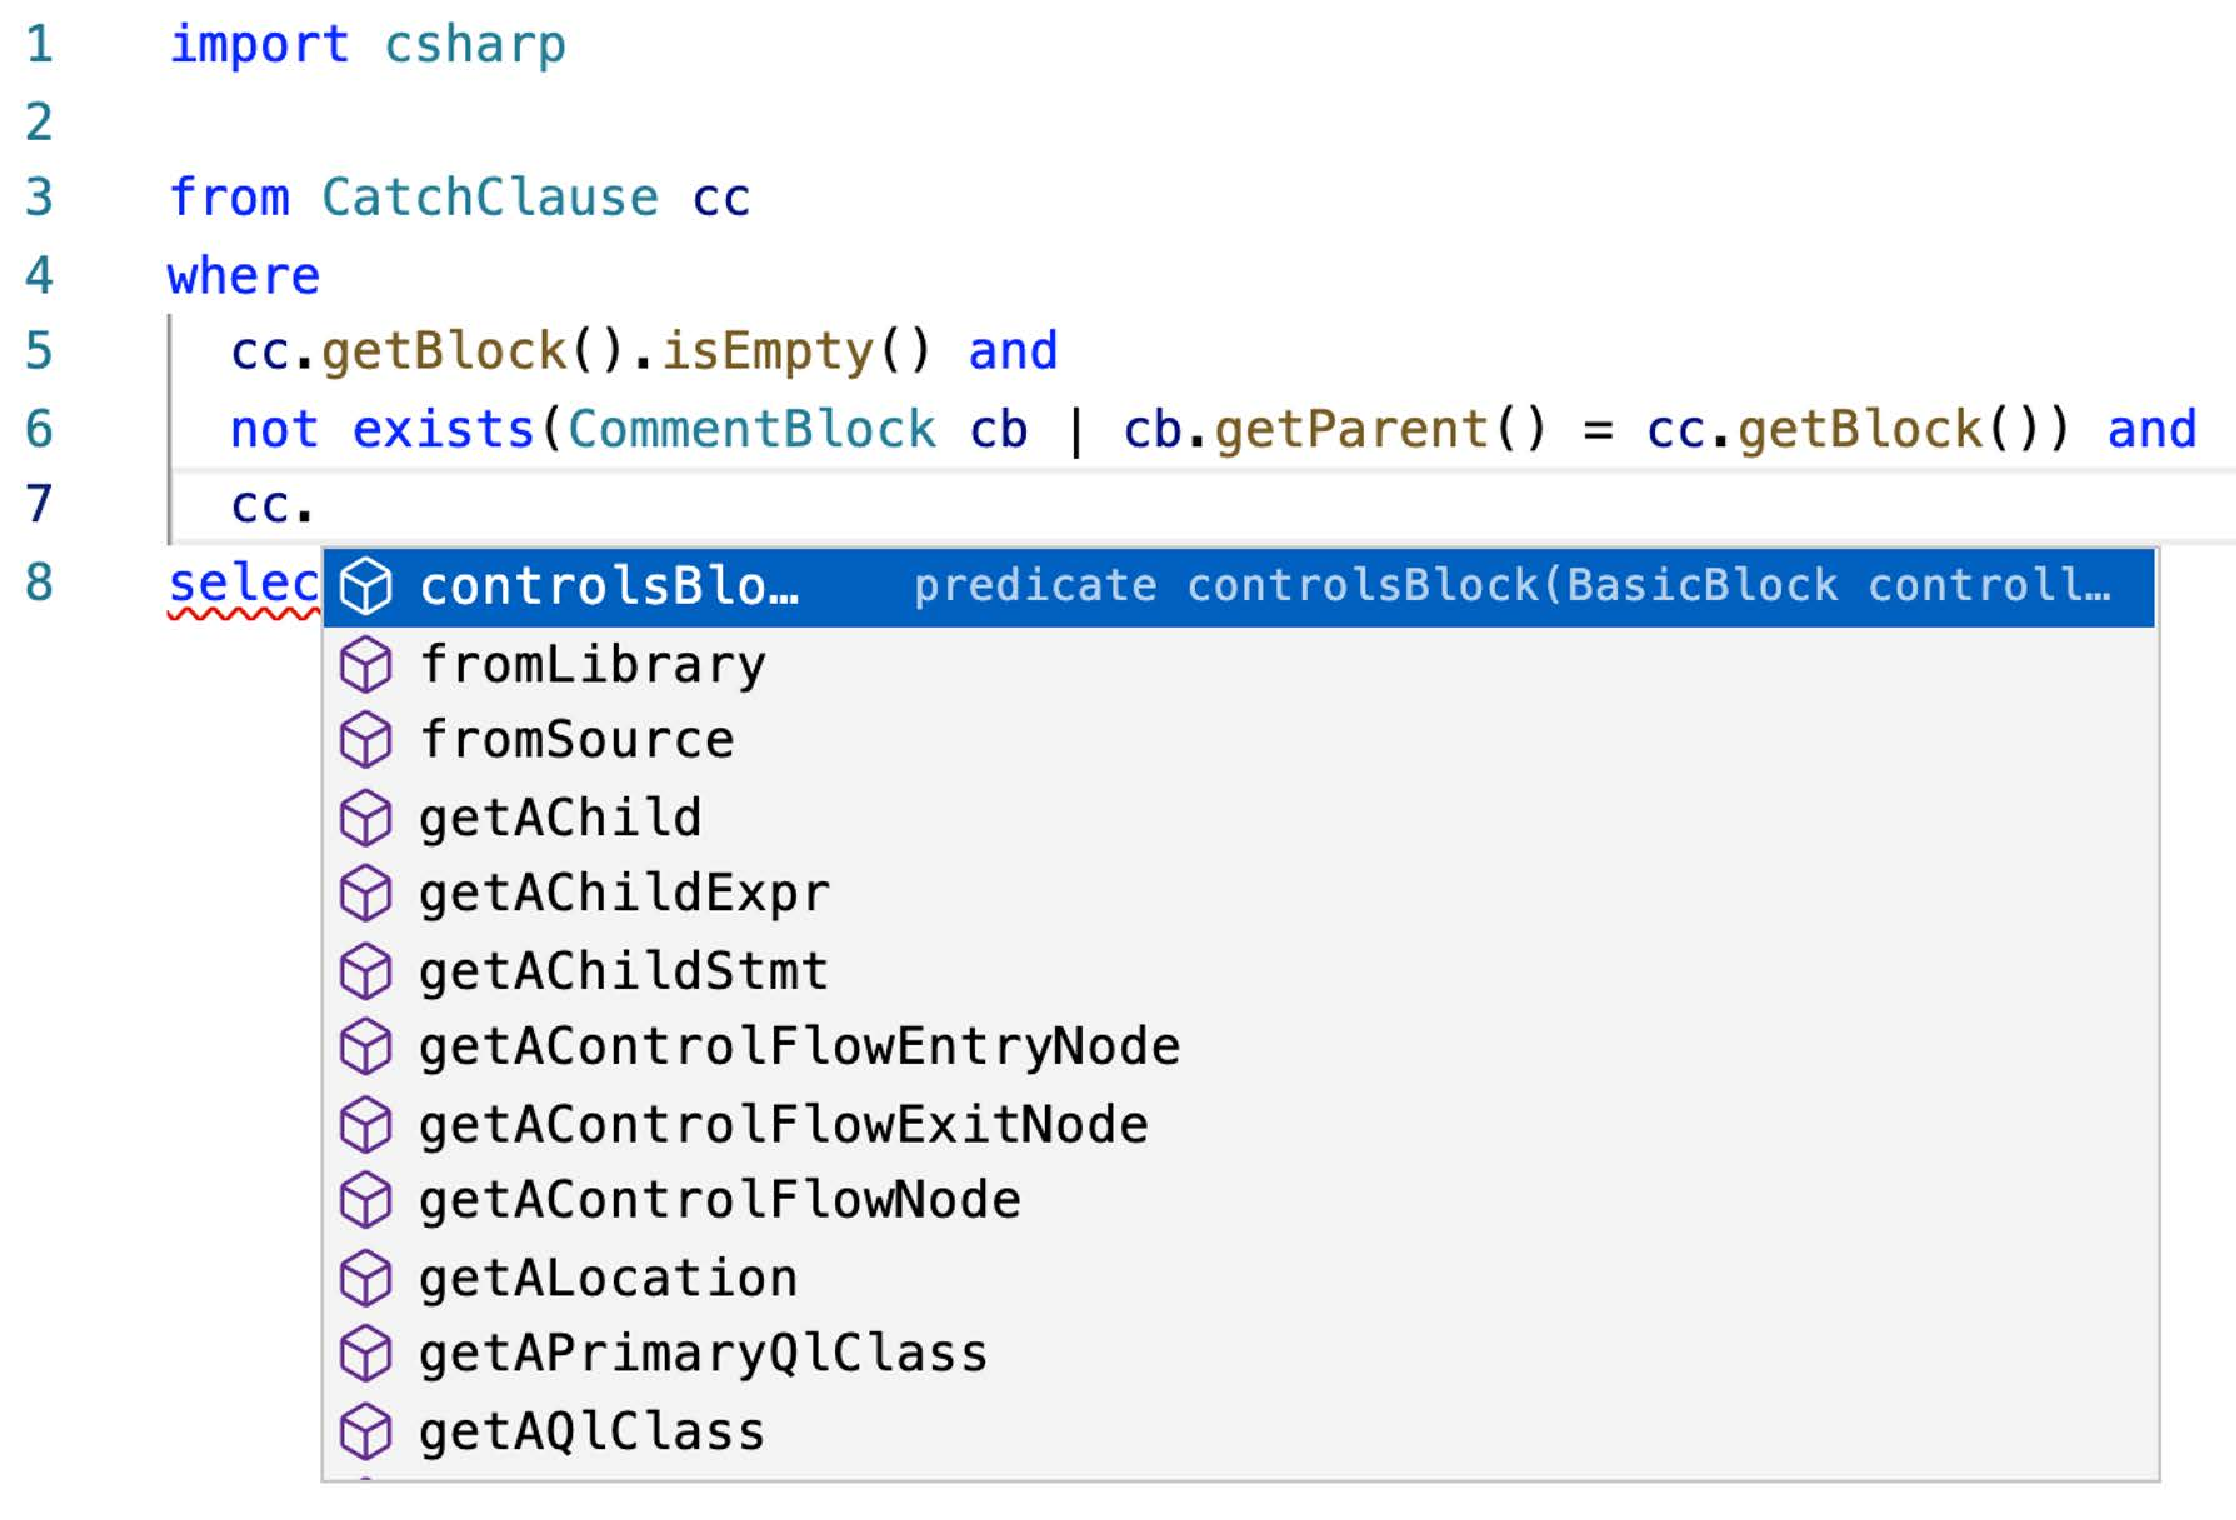Click the cube icon next to getAQlClass
2236x1520 pixels.
(x=365, y=1431)
